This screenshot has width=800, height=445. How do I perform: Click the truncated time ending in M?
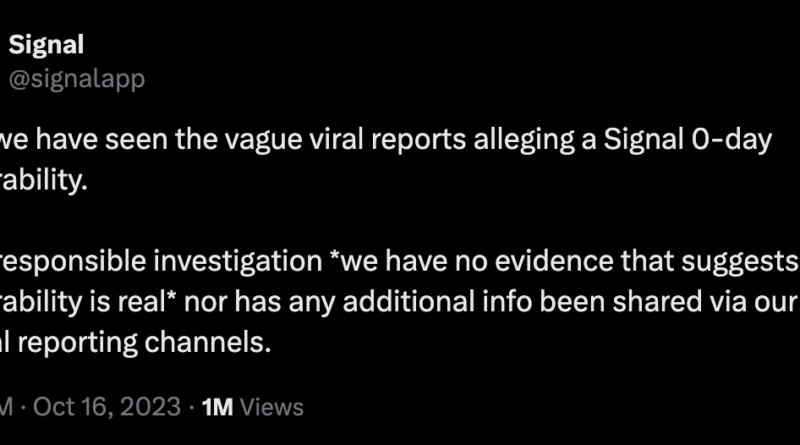pyautogui.click(x=7, y=407)
